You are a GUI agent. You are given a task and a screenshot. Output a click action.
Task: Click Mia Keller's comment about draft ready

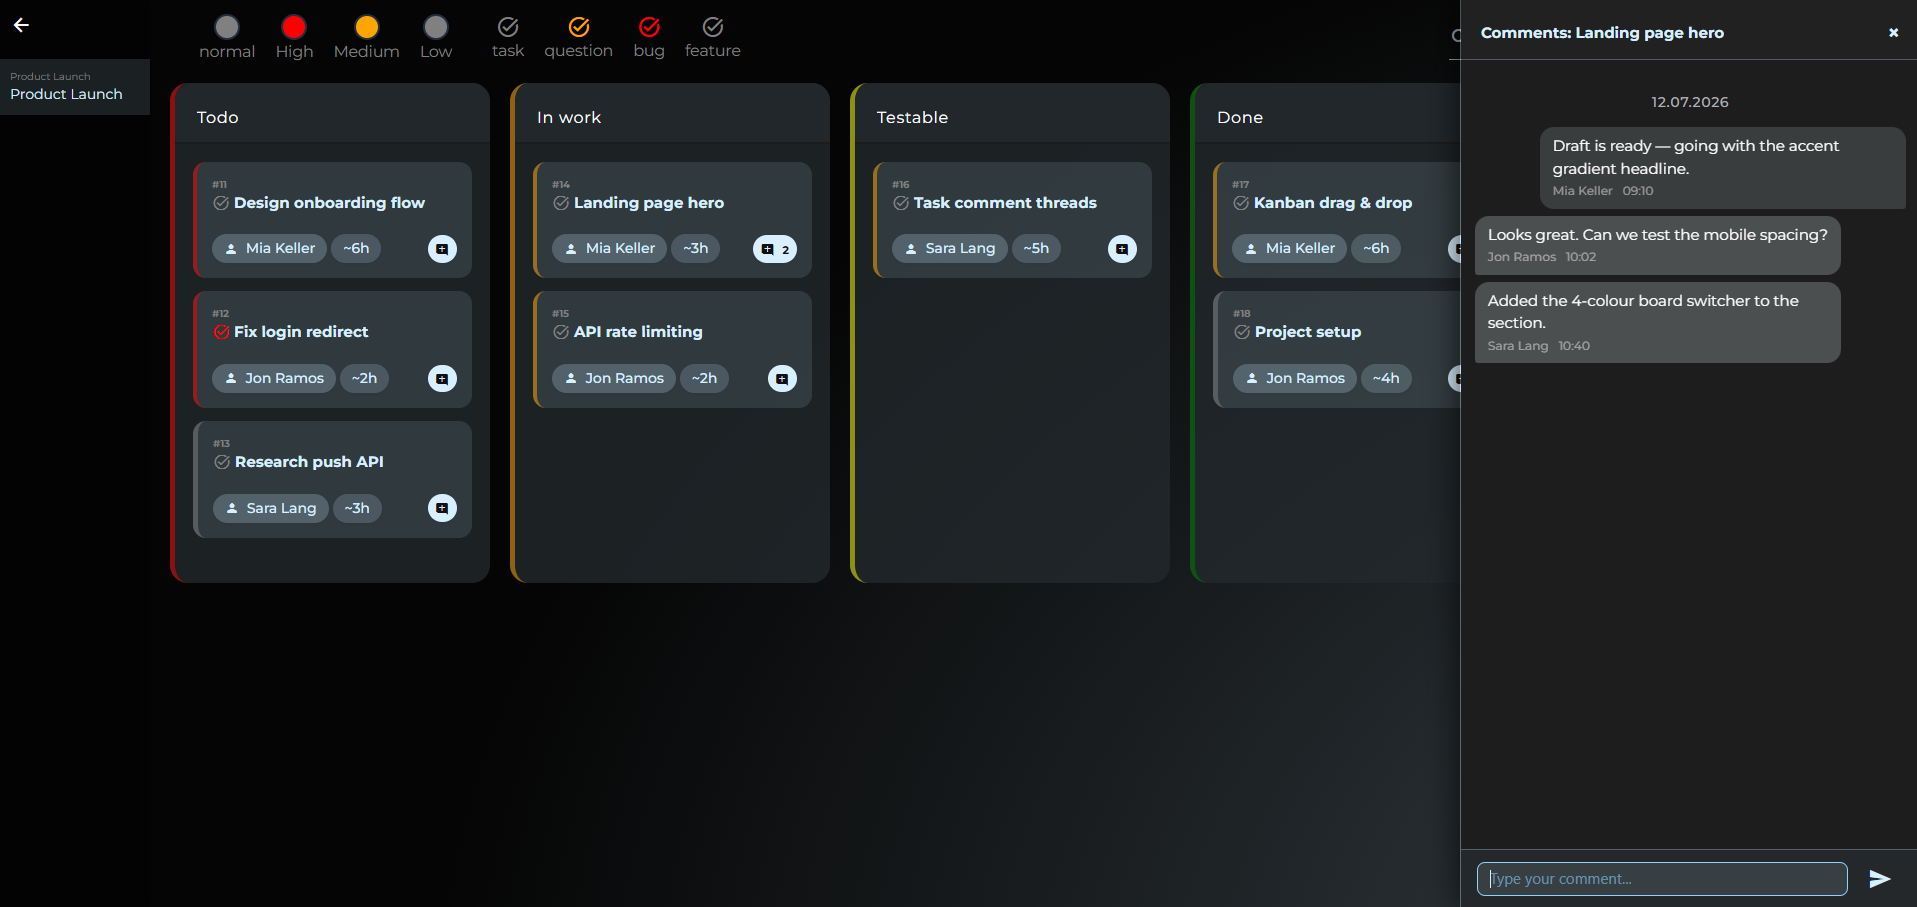tap(1722, 168)
